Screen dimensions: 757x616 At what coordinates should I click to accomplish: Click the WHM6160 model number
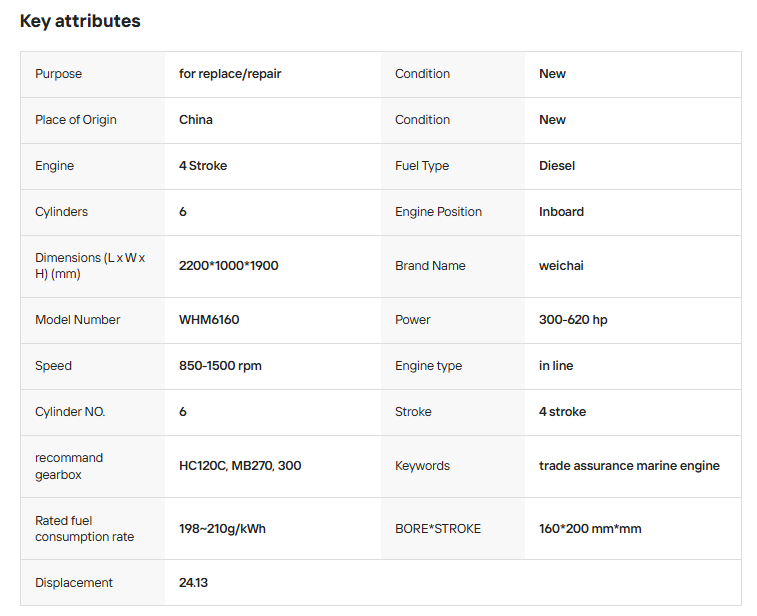209,320
